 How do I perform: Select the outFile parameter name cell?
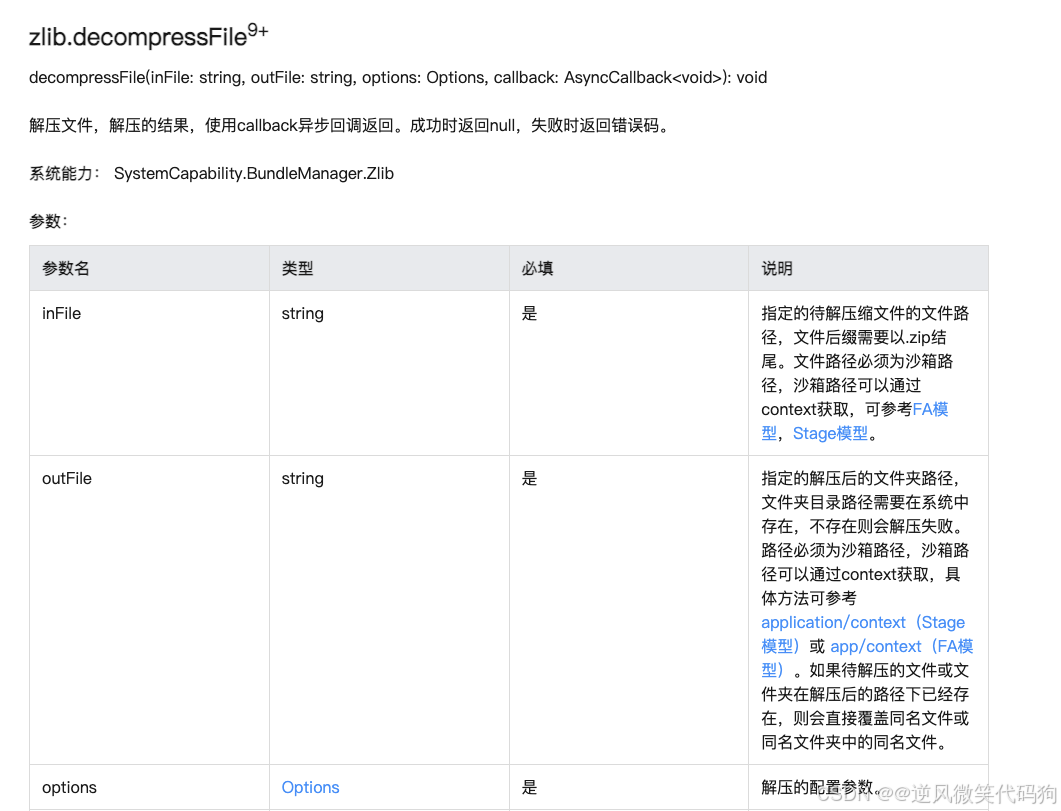pos(67,478)
